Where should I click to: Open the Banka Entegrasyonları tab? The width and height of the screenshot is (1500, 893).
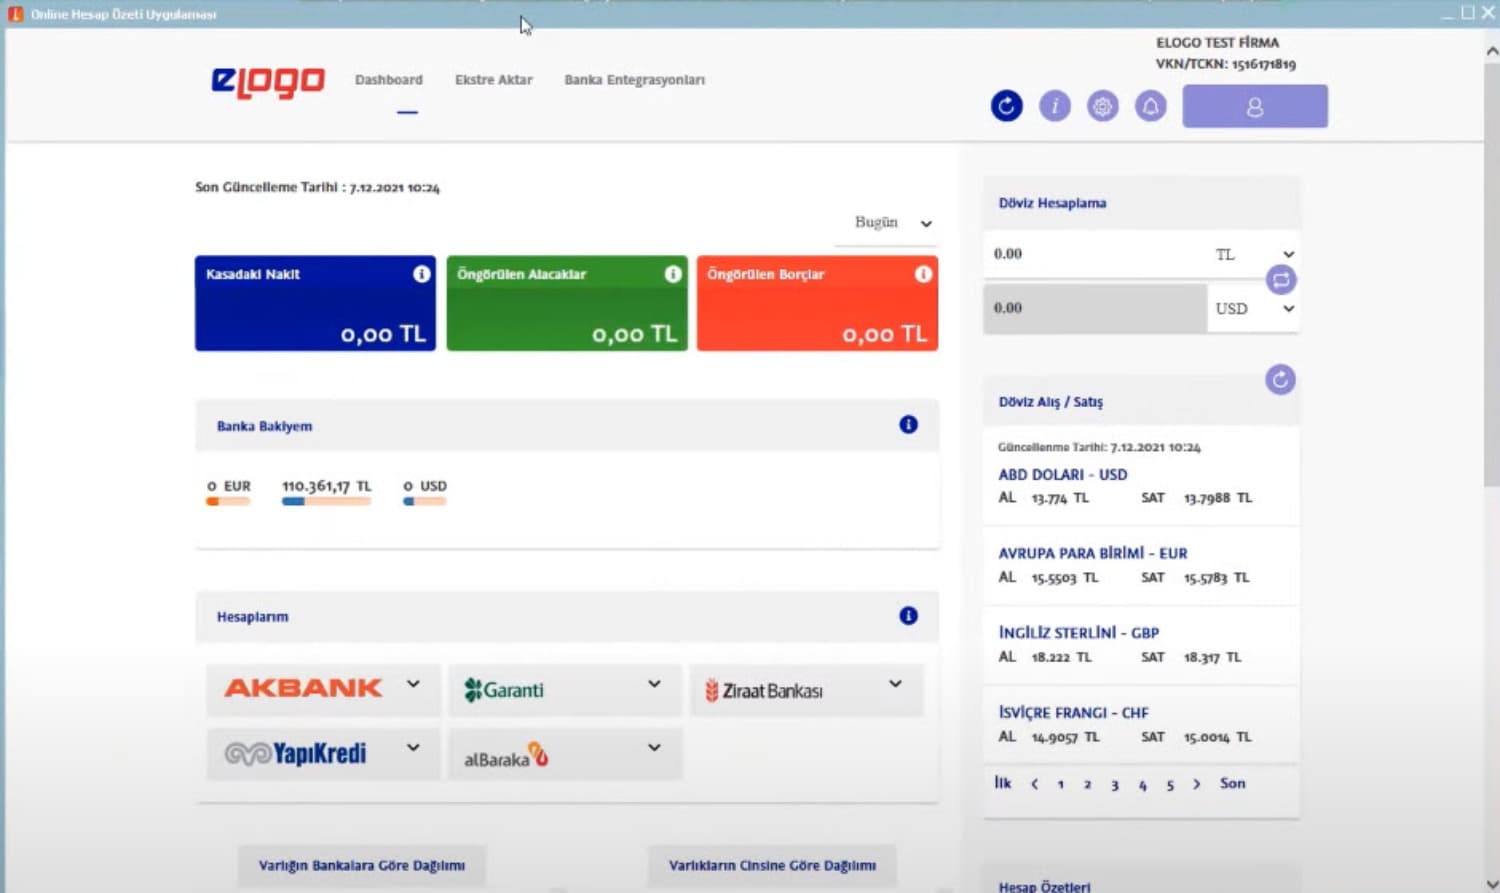(634, 80)
